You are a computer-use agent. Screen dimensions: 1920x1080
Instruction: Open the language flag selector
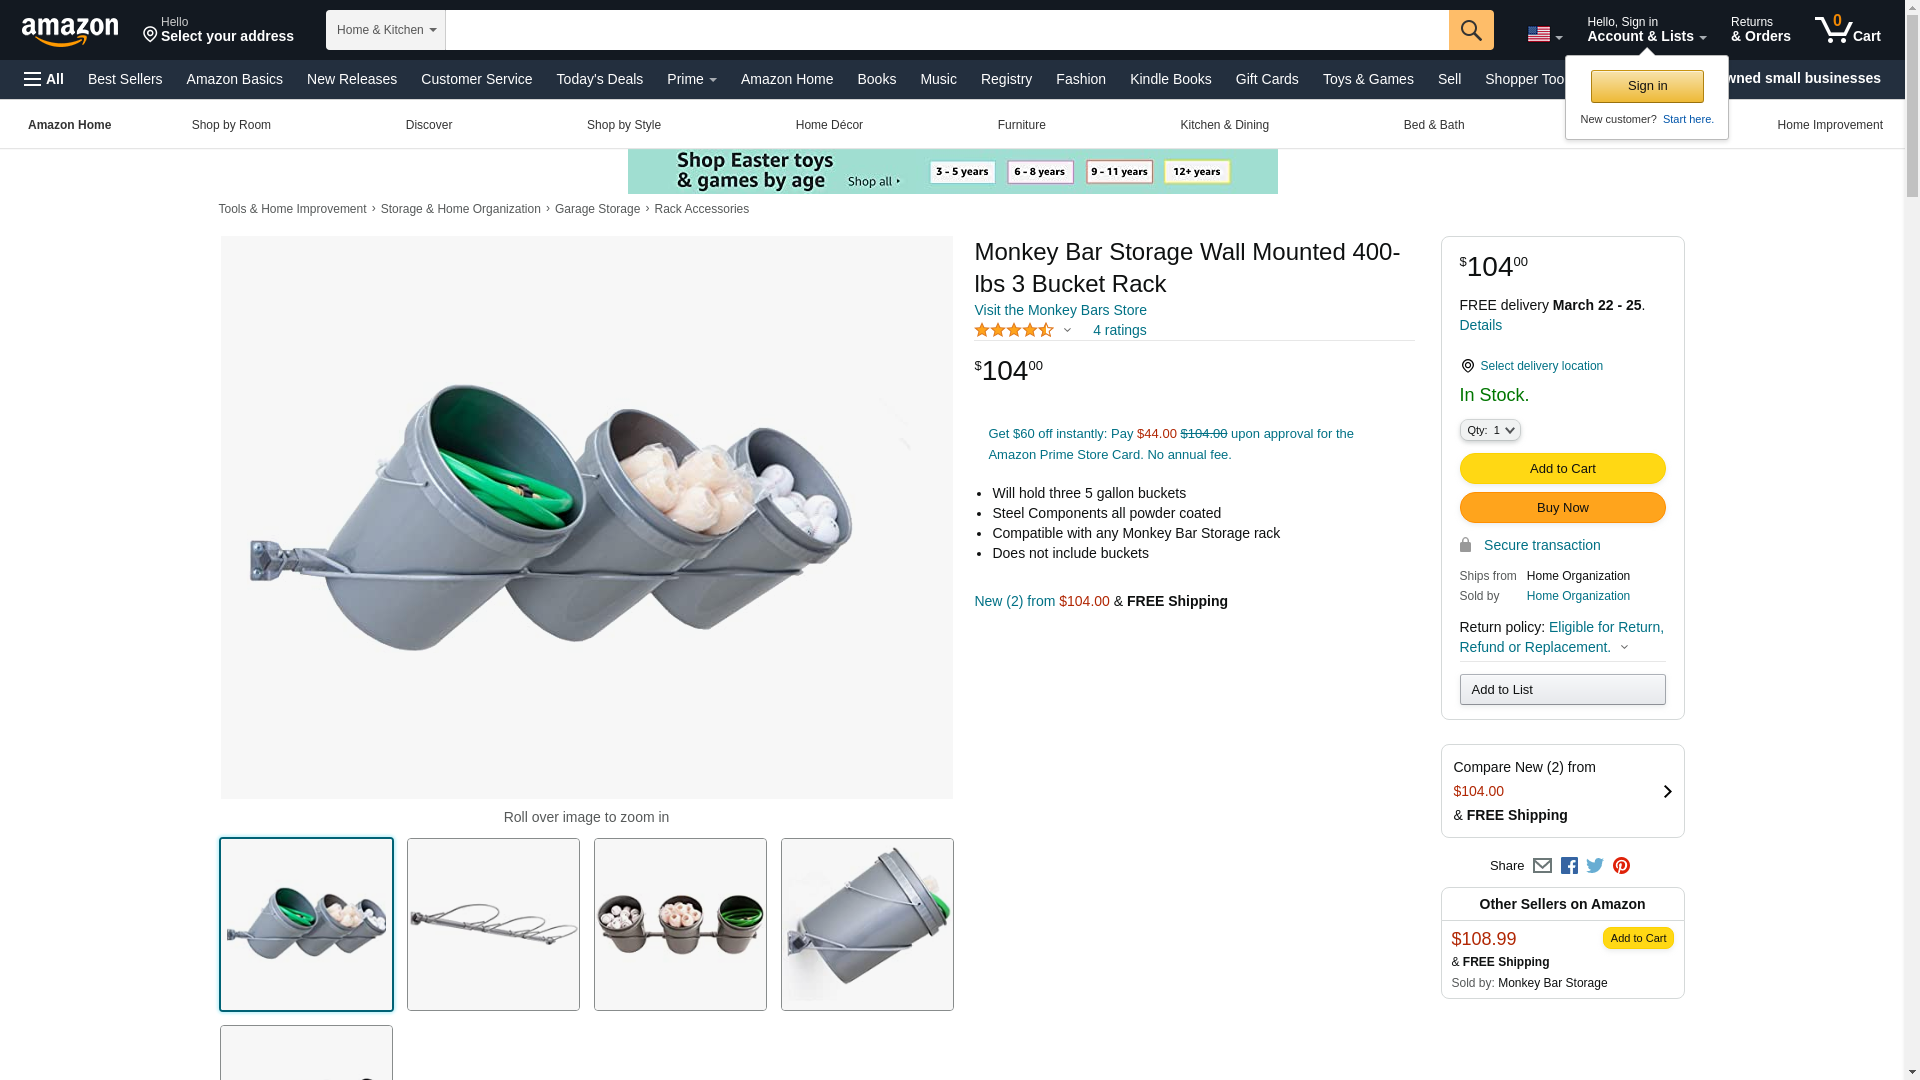1544,34
